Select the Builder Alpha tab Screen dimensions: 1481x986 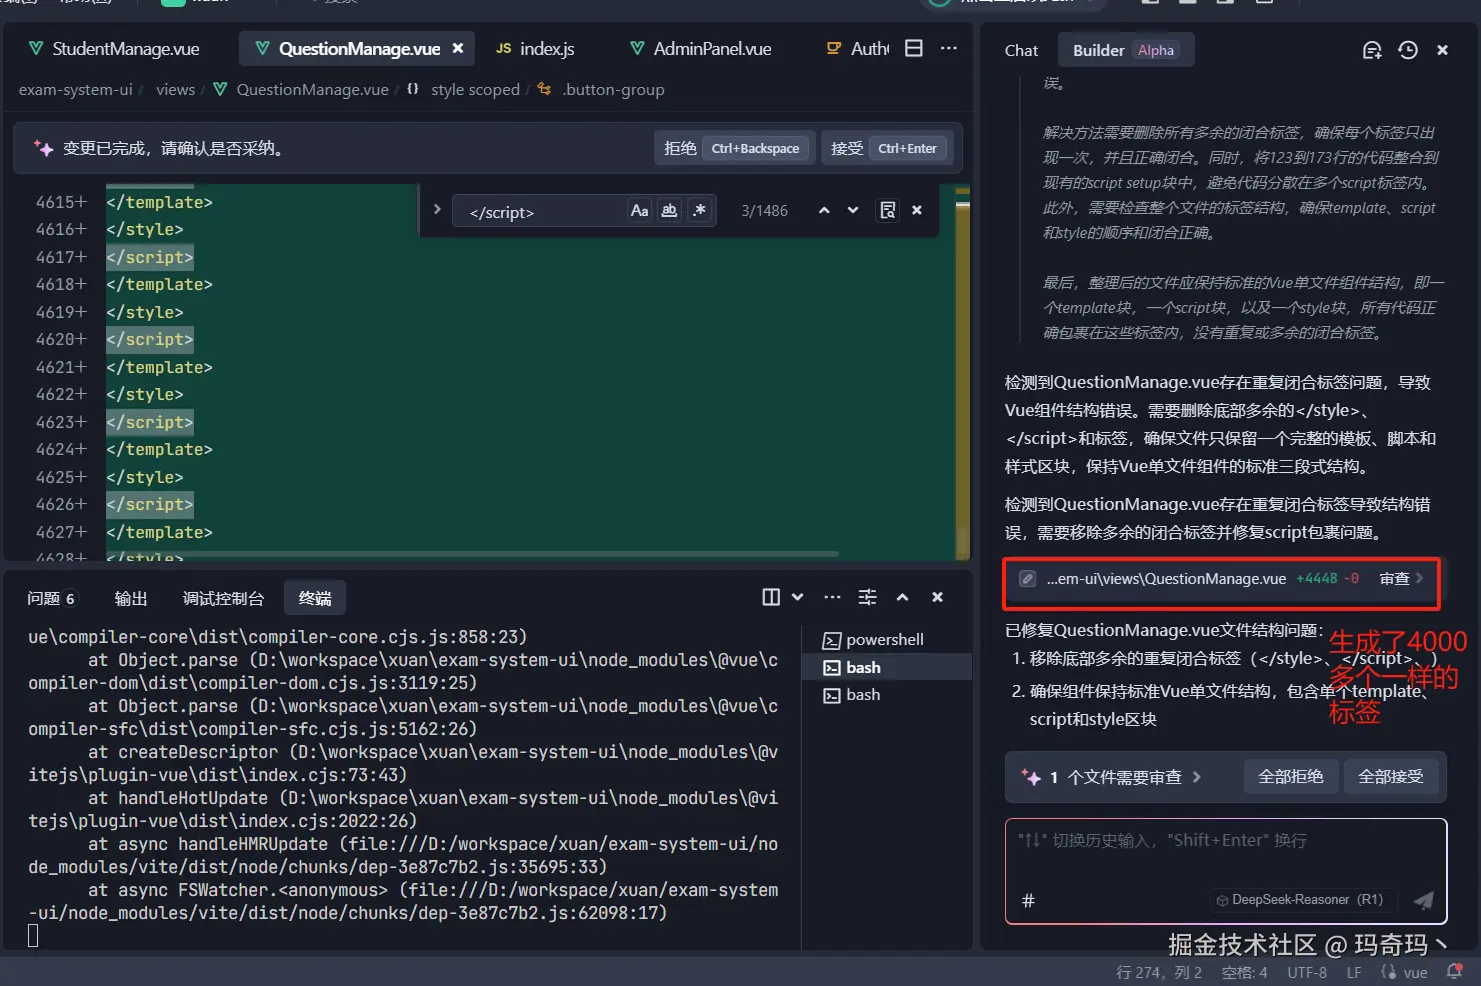1125,50
